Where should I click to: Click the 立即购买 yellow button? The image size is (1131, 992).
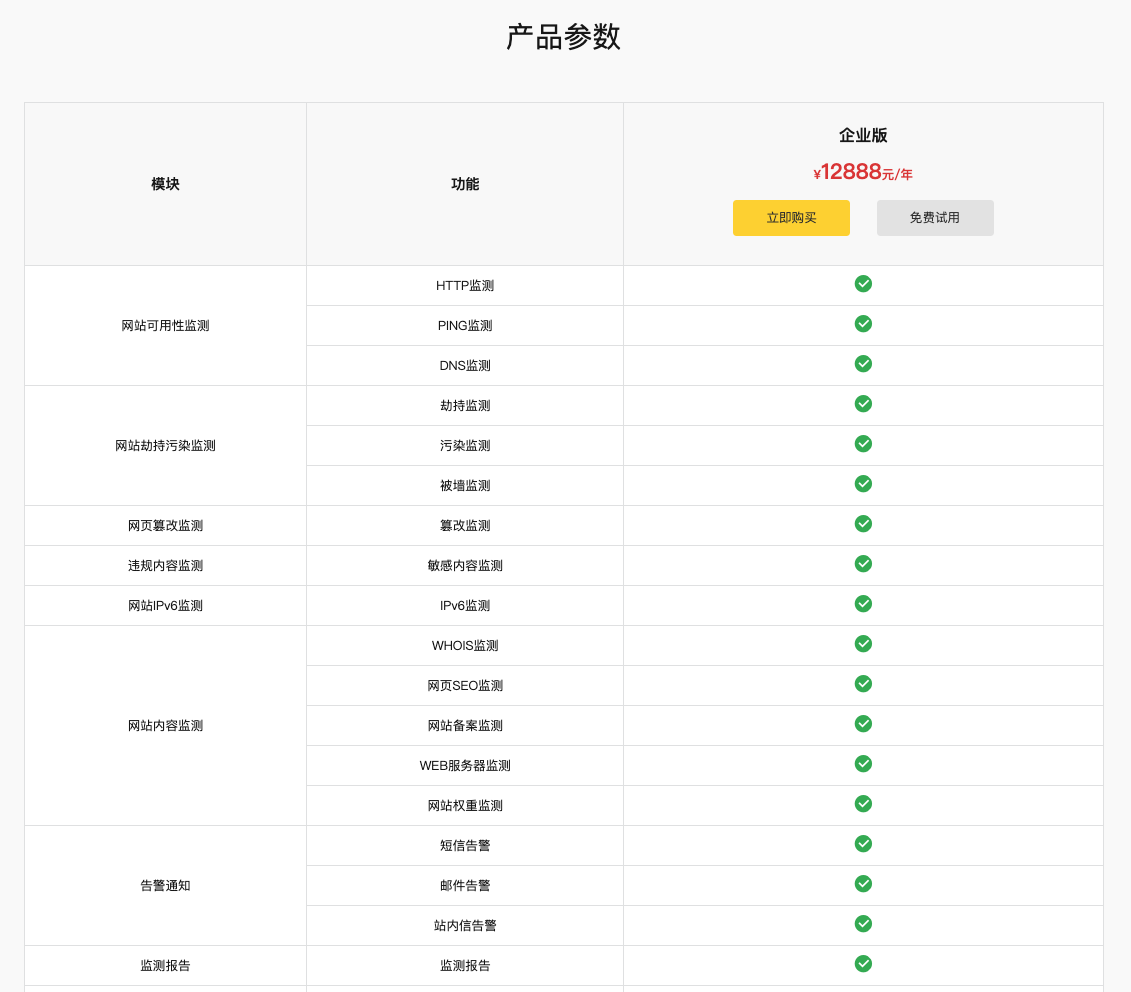coord(791,218)
